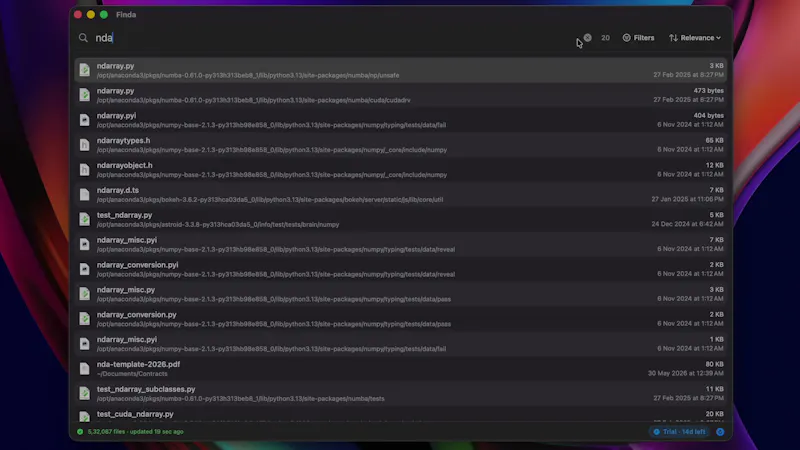Click the file icon for ndarray_conversion.pyi
The height and width of the screenshot is (450, 800).
click(x=85, y=269)
